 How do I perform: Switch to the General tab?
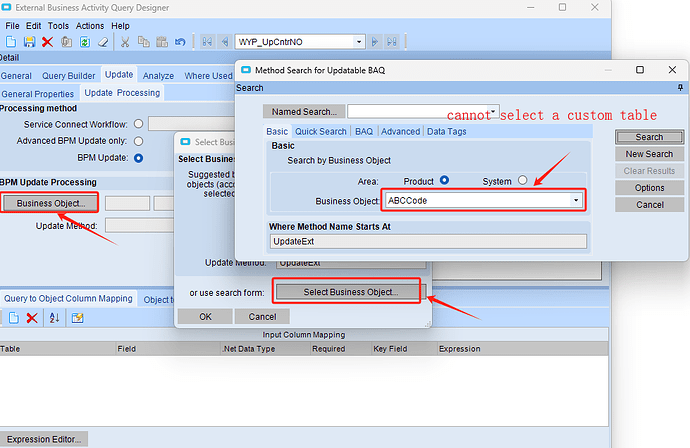[16, 76]
